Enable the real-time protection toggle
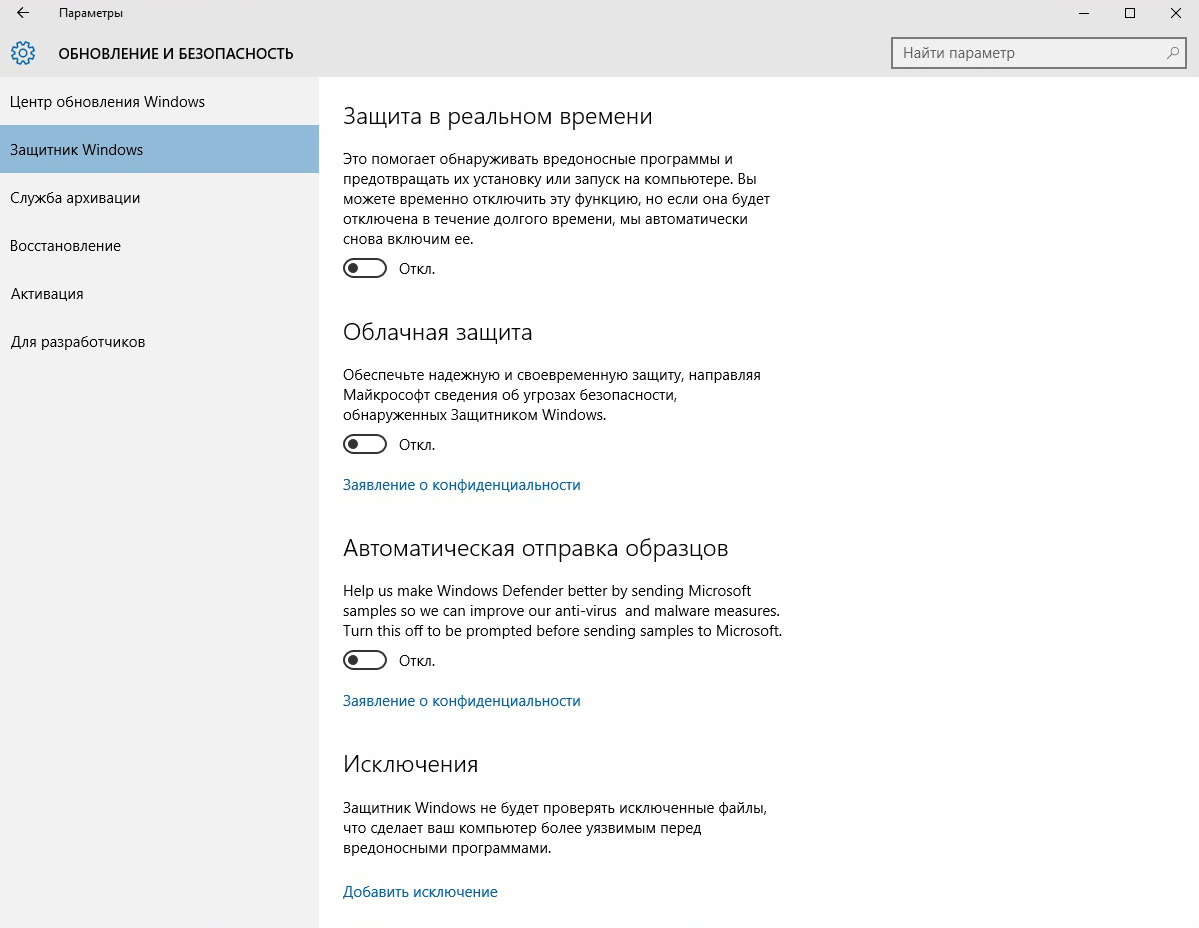This screenshot has height=928, width=1199. click(x=365, y=268)
